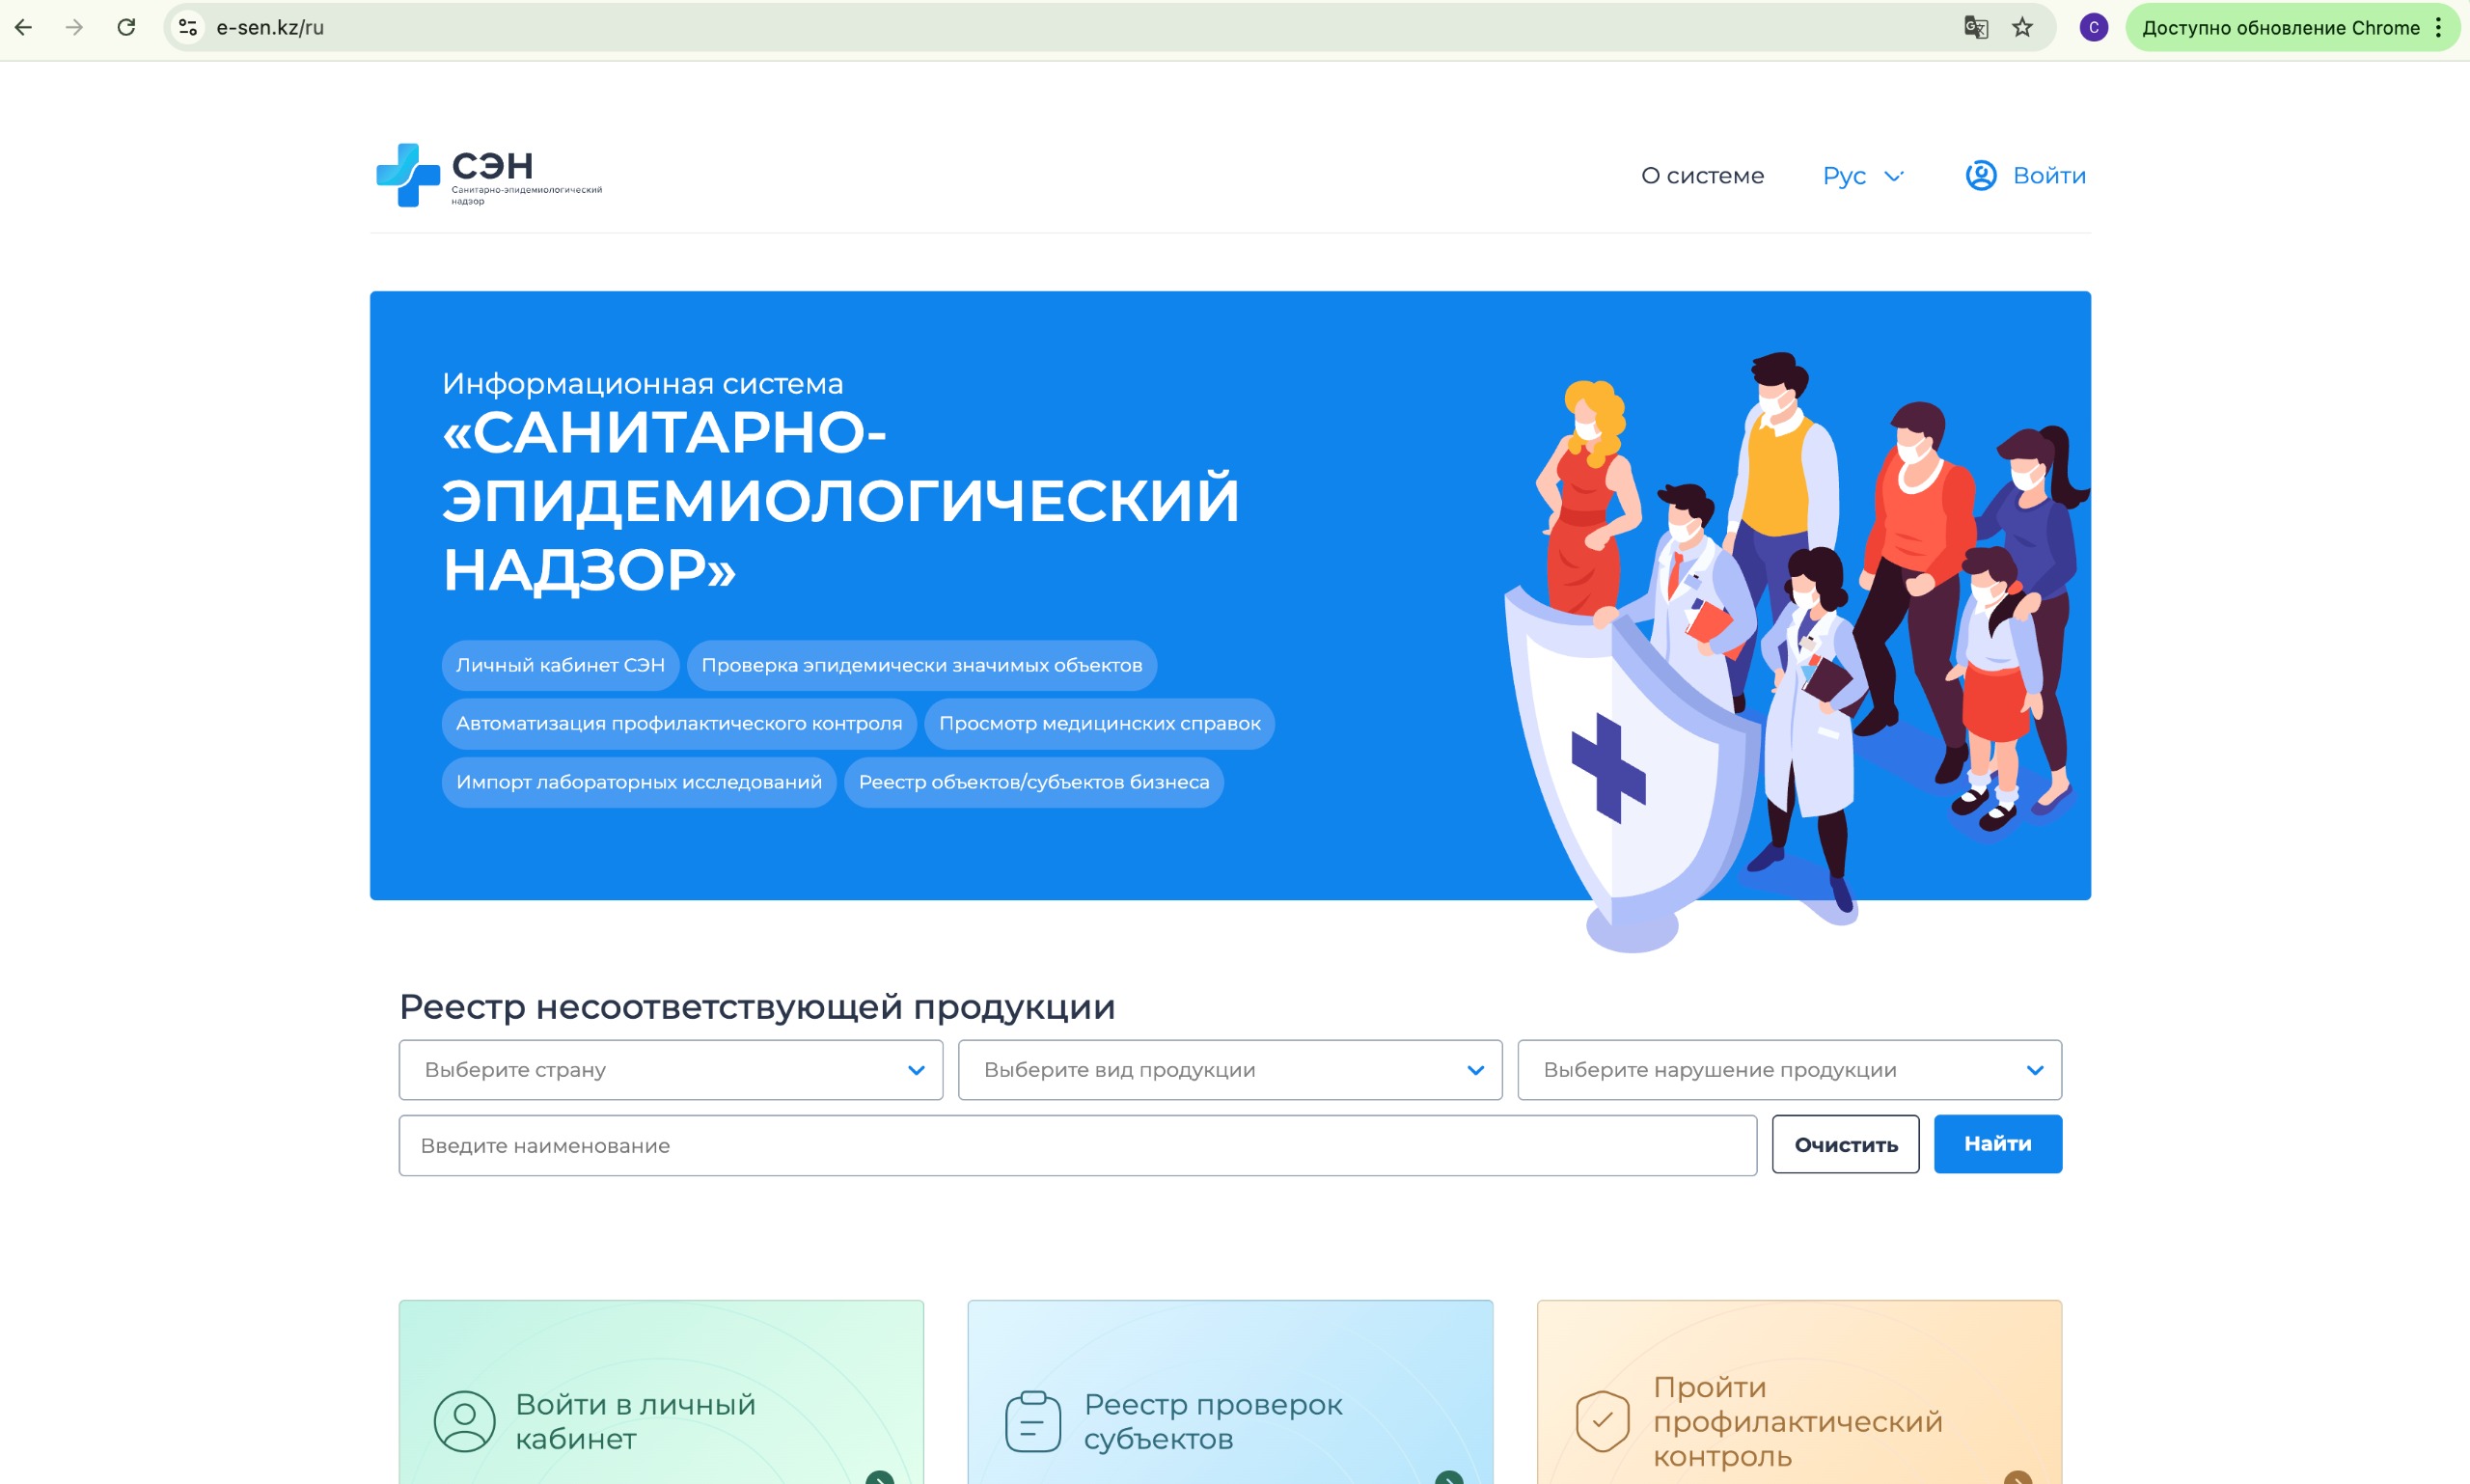Click shield icon on профилактический контроль card
The width and height of the screenshot is (2470, 1484).
[x=1602, y=1421]
